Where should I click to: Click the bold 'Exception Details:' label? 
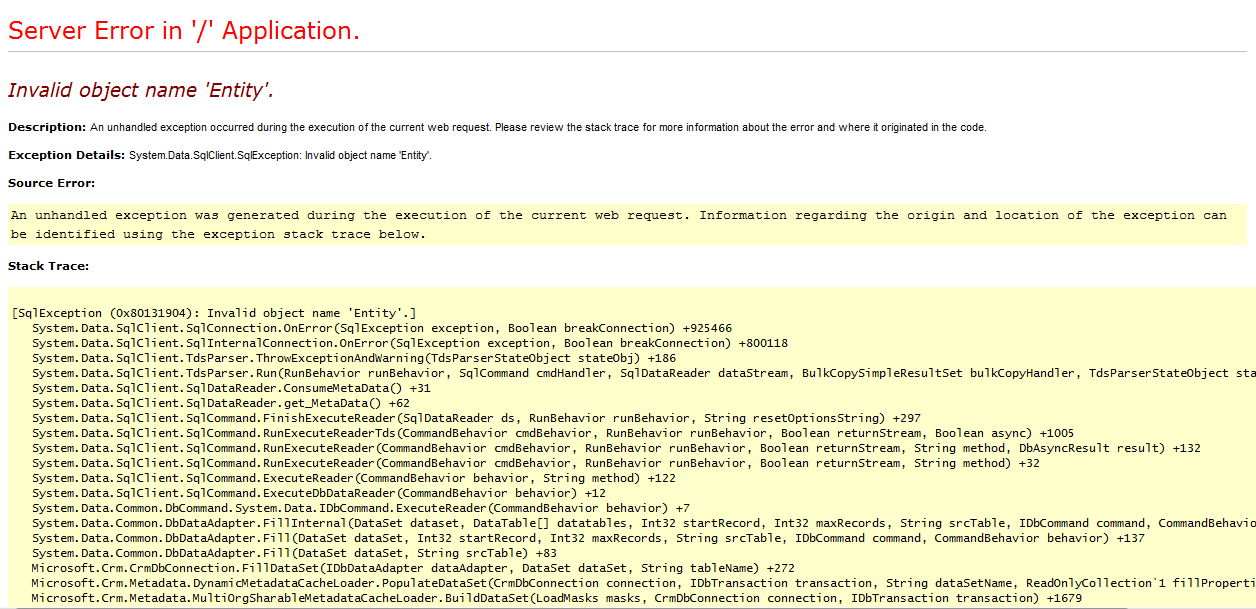pos(67,155)
